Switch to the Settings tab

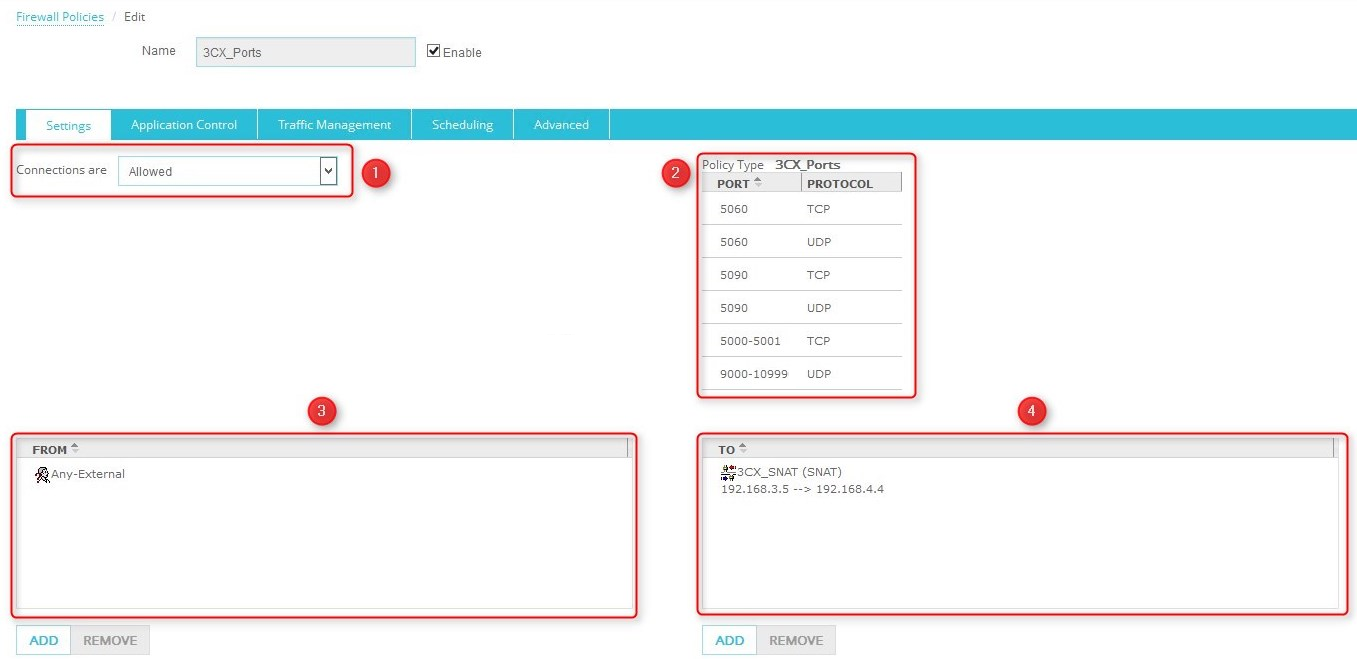coord(68,125)
